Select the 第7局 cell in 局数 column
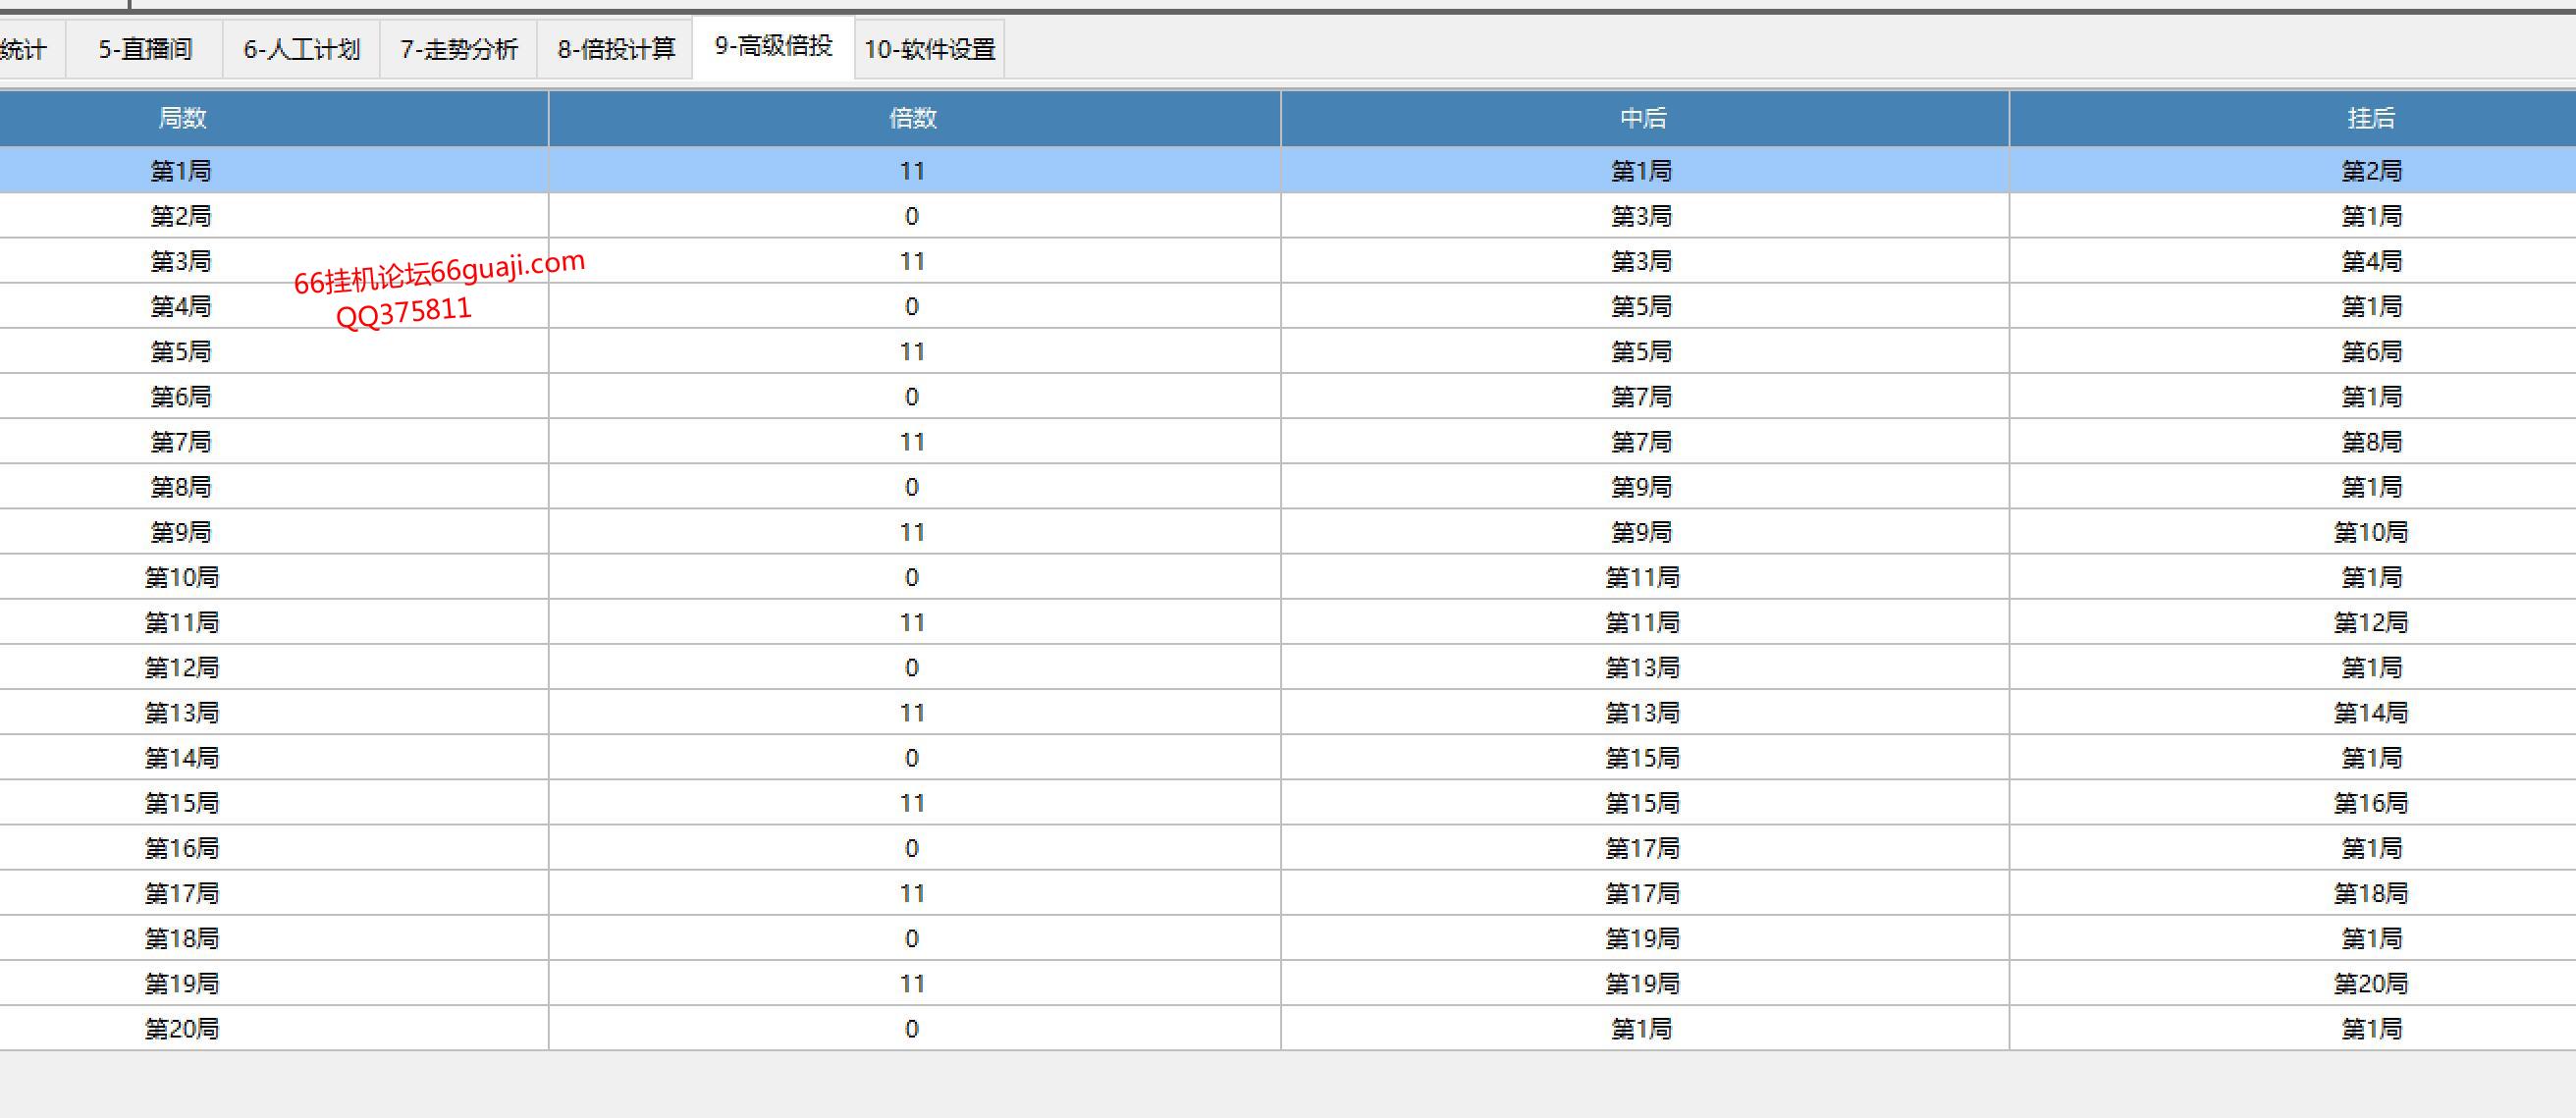The width and height of the screenshot is (2576, 1118). pyautogui.click(x=274, y=441)
